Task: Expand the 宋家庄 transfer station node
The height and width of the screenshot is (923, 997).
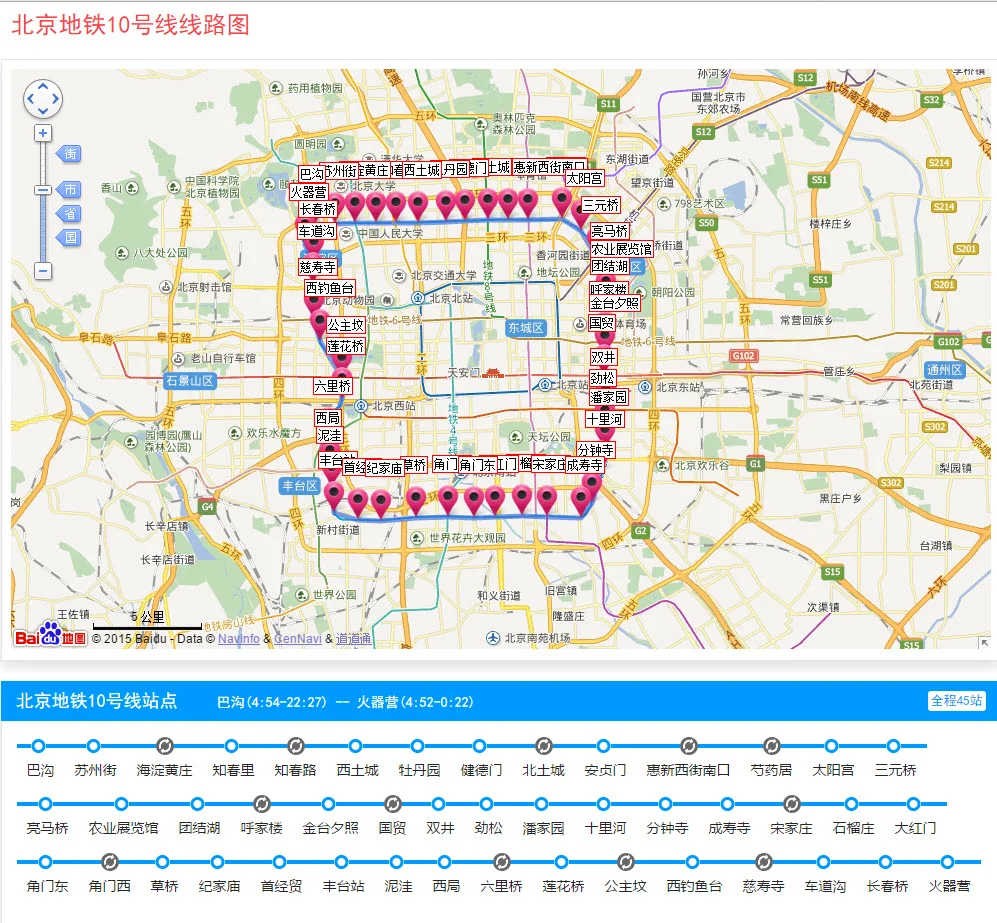Action: pos(790,802)
